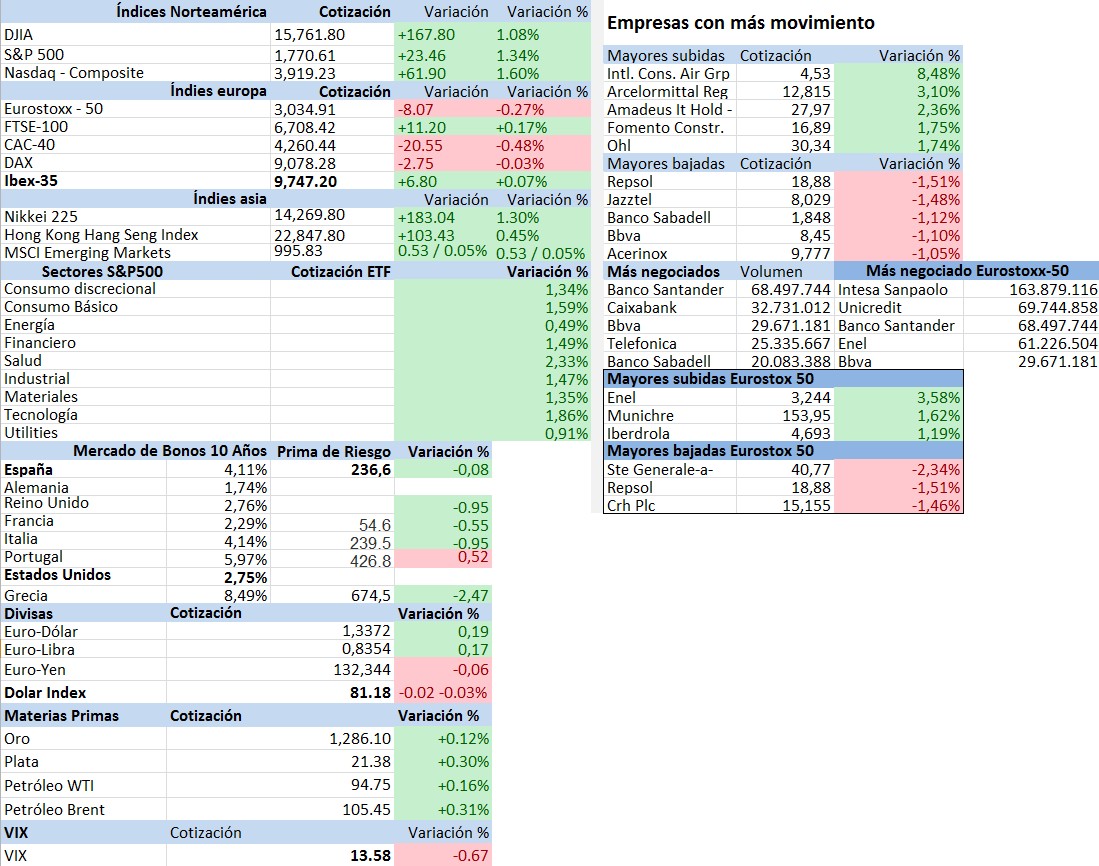The height and width of the screenshot is (866, 1099).
Task: Click Italia risk premium 239.5
Action: [370, 543]
